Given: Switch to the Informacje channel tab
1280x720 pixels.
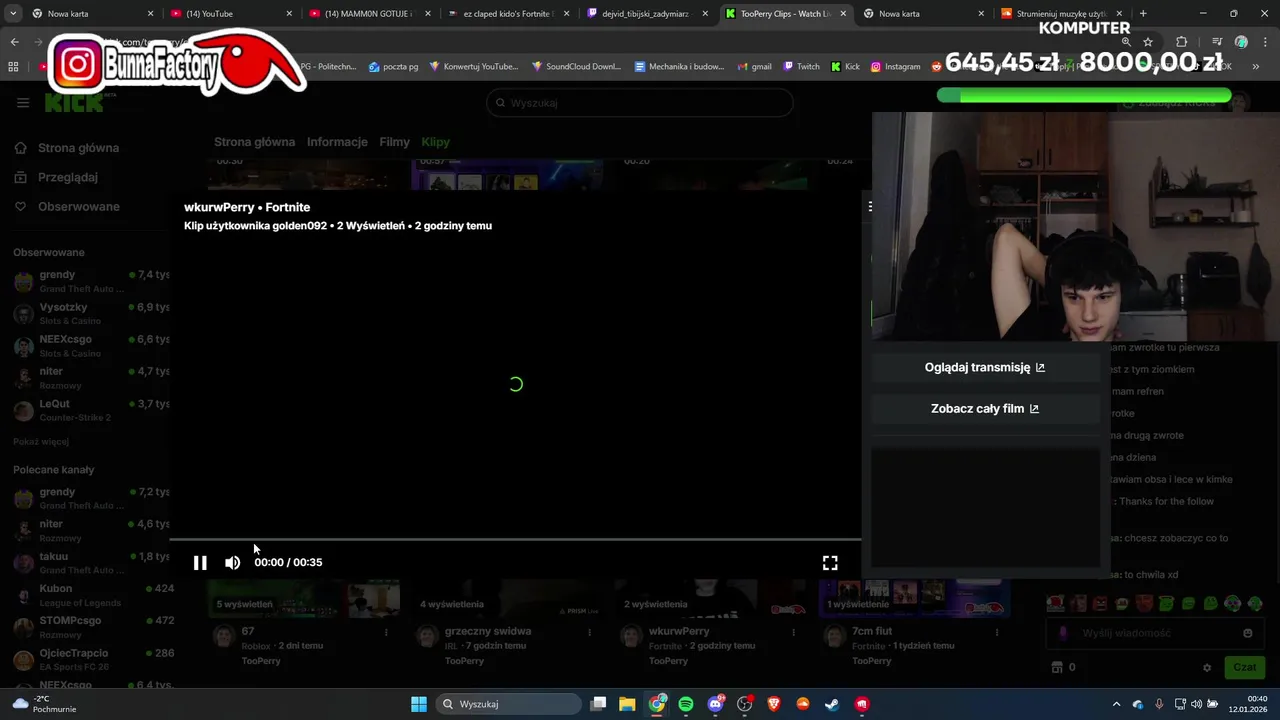Looking at the screenshot, I should point(337,142).
